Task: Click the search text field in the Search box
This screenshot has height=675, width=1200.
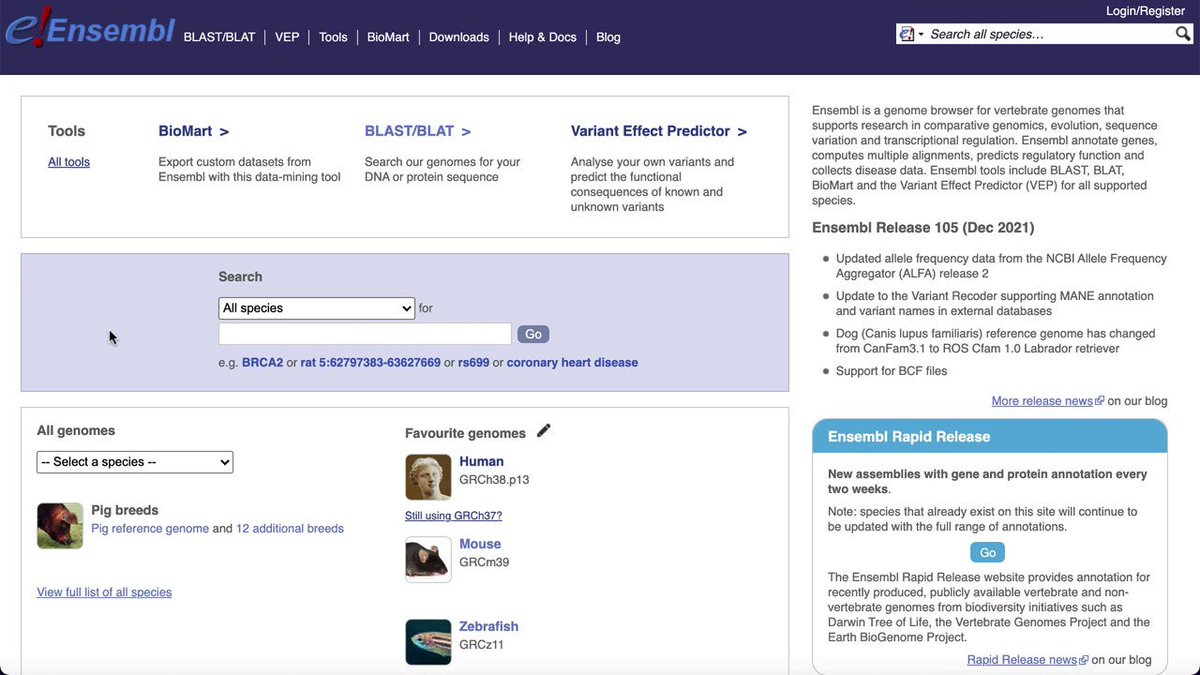Action: (365, 334)
